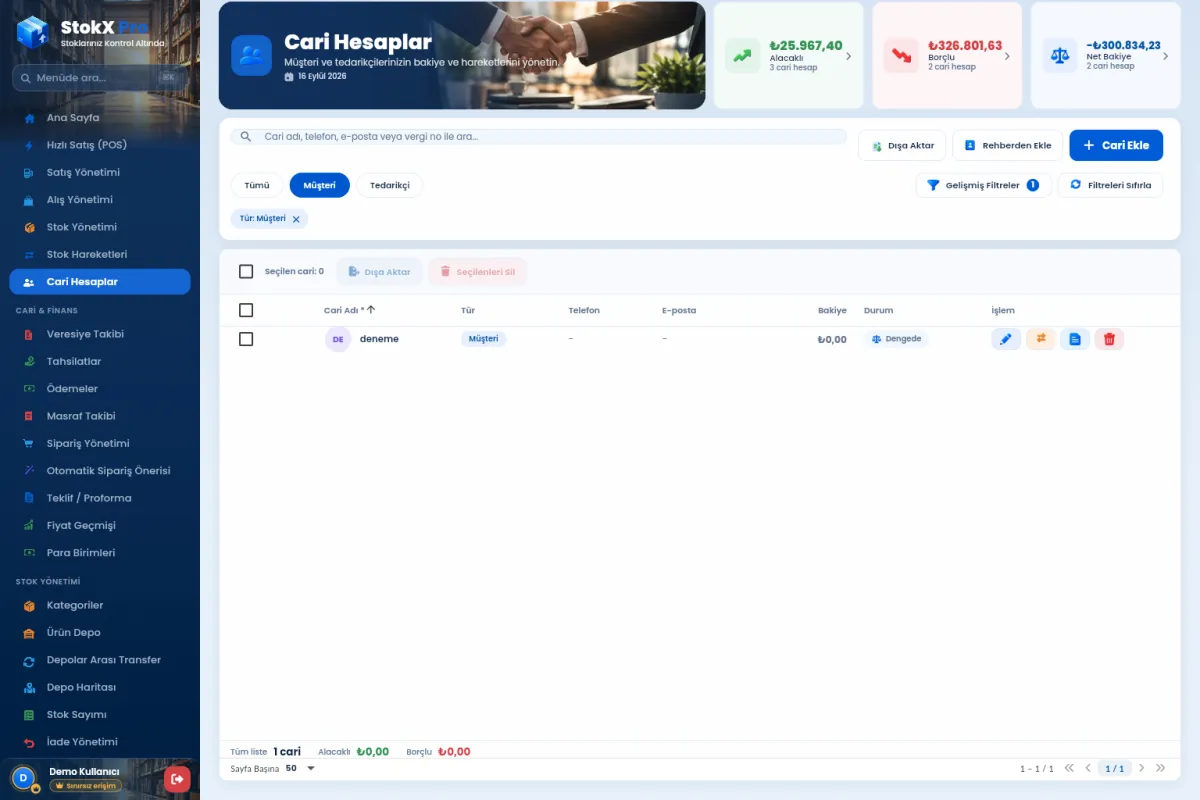Open Gelişmiş Filtreler panel

tap(983, 185)
